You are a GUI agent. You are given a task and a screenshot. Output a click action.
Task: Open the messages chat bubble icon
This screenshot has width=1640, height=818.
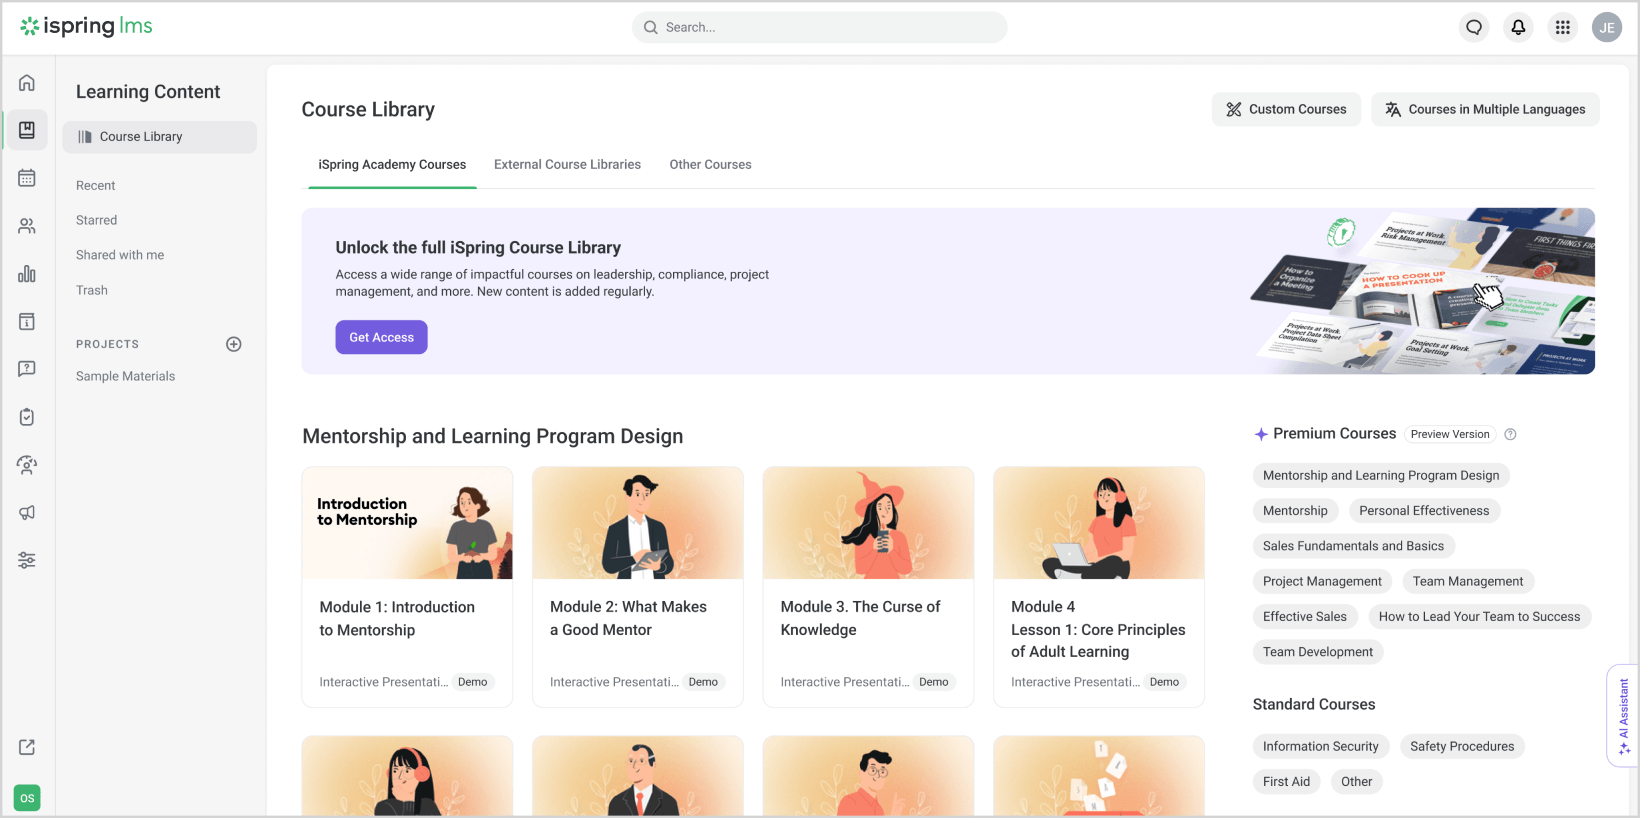click(1474, 28)
